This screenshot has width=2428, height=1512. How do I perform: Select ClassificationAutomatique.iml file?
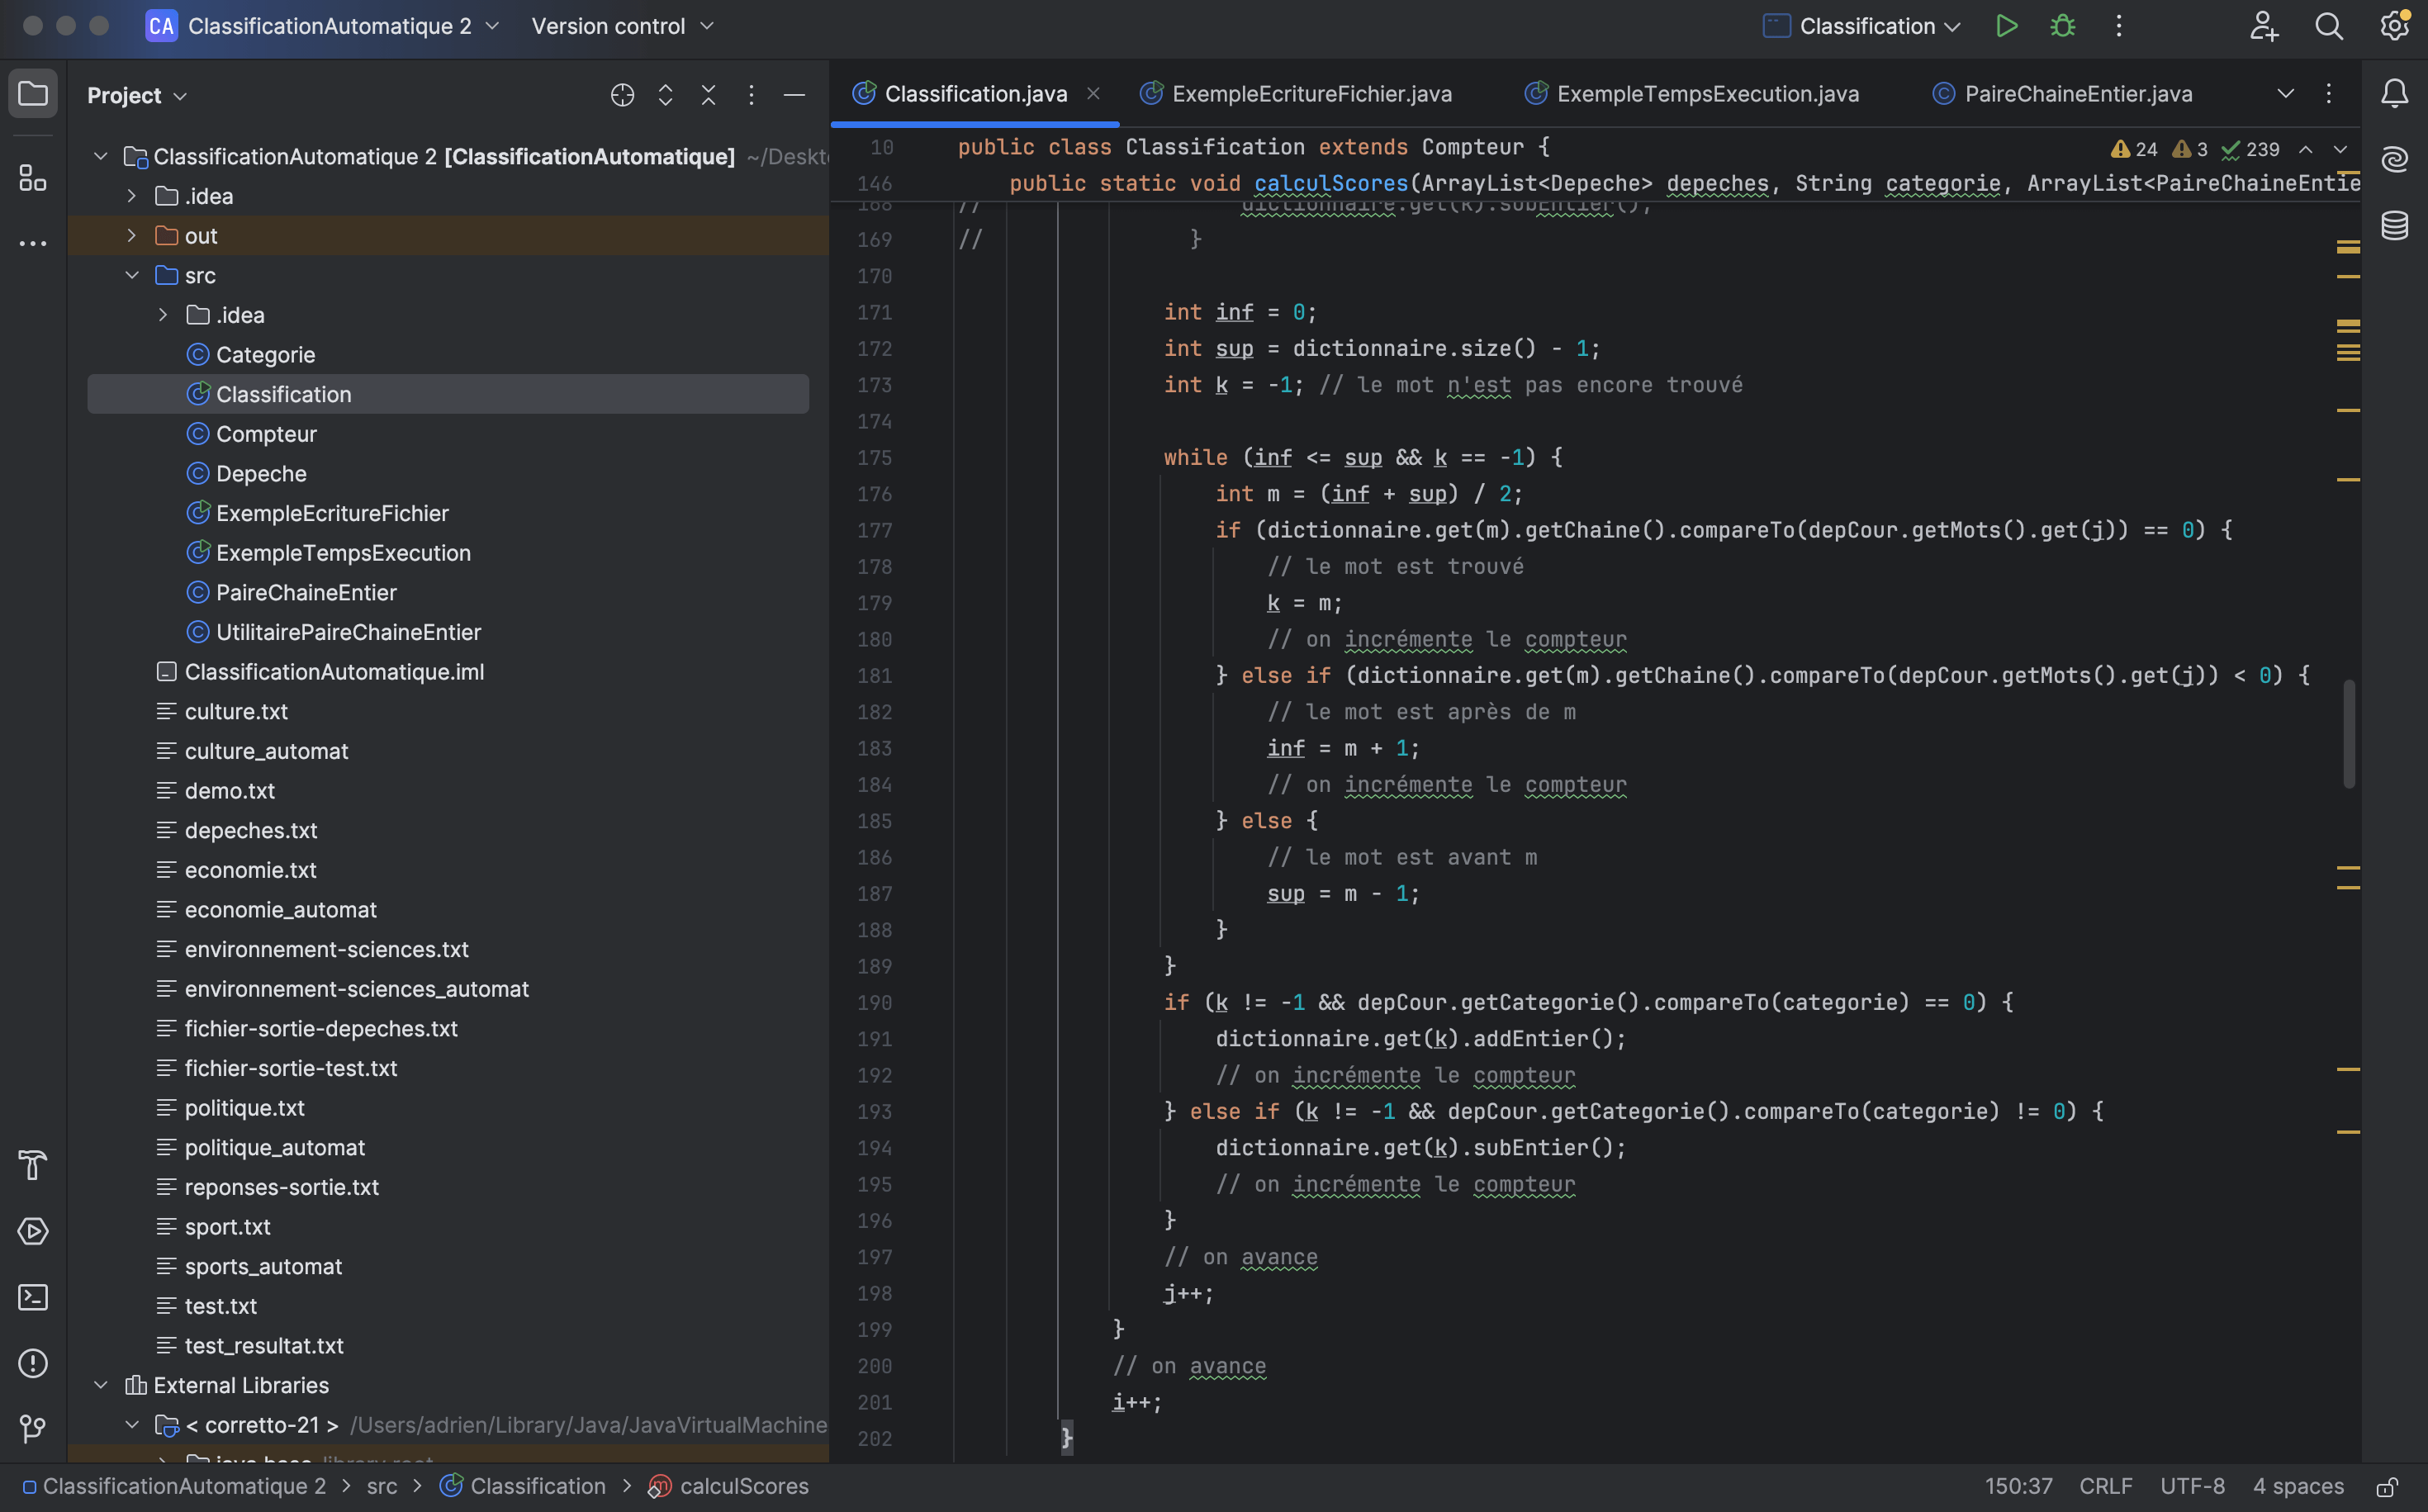pyautogui.click(x=334, y=672)
